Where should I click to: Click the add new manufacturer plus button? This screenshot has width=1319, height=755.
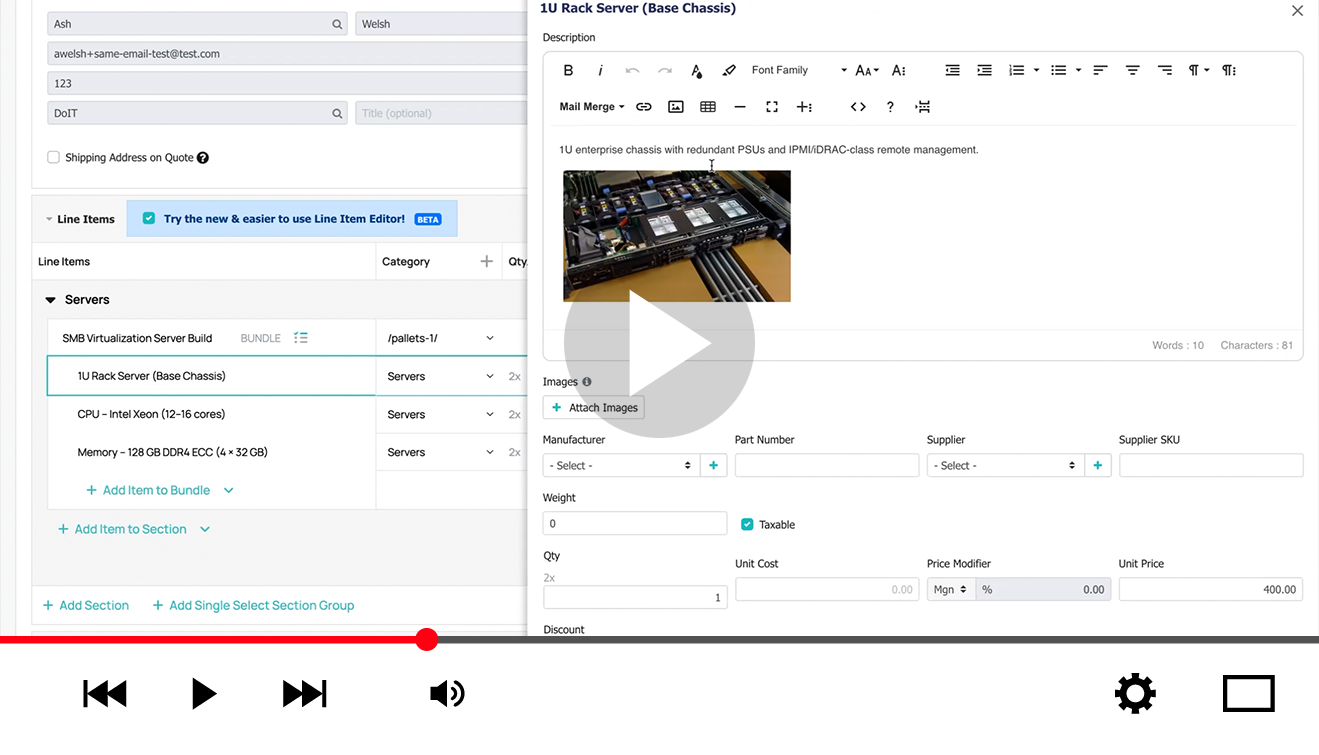click(x=713, y=465)
